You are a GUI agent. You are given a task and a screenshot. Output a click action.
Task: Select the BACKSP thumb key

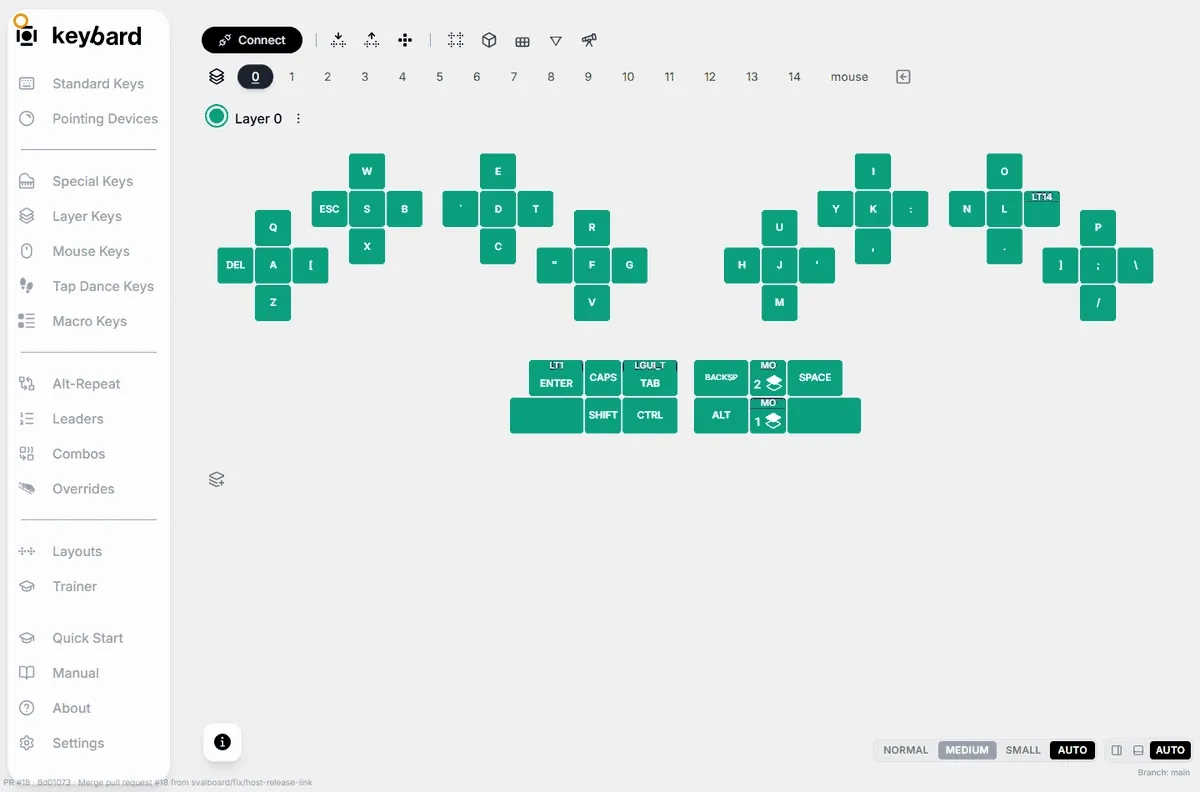(721, 378)
